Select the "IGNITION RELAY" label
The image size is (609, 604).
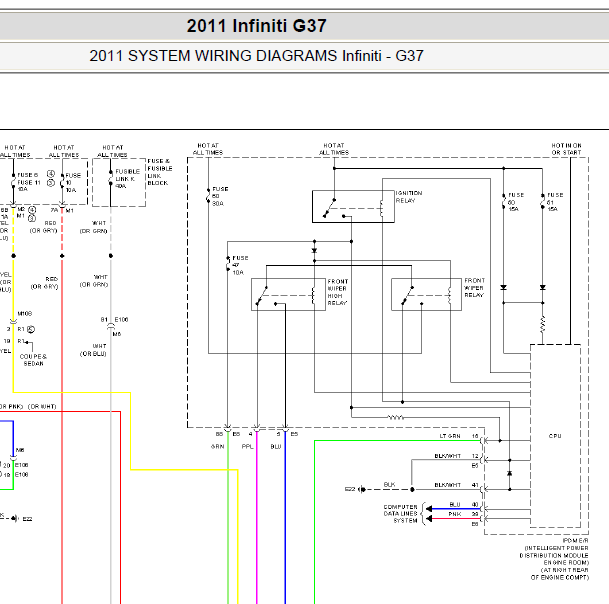click(x=409, y=197)
